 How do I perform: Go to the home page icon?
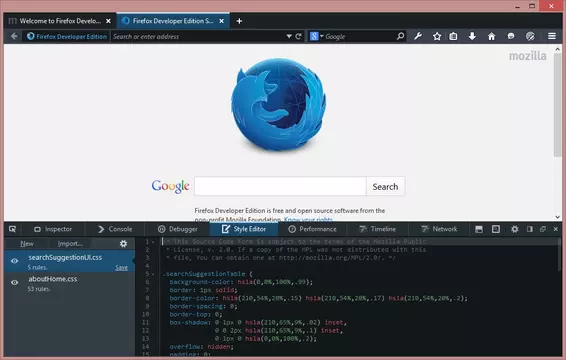tap(491, 36)
